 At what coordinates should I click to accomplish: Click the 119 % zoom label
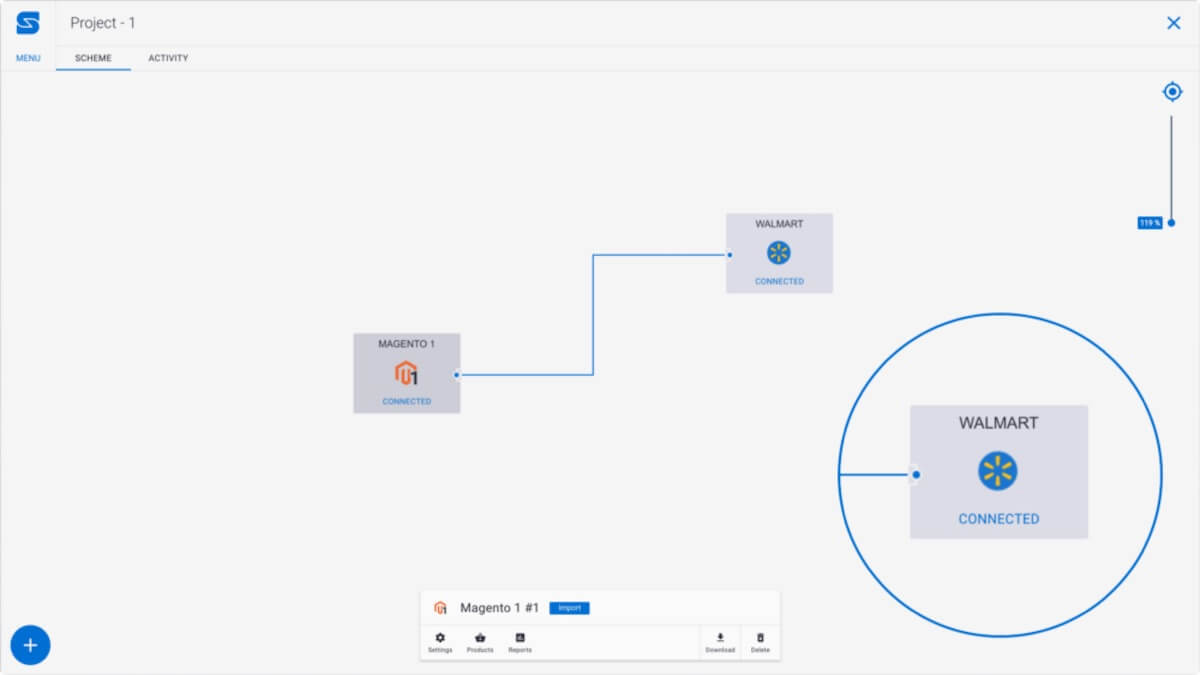click(1149, 223)
